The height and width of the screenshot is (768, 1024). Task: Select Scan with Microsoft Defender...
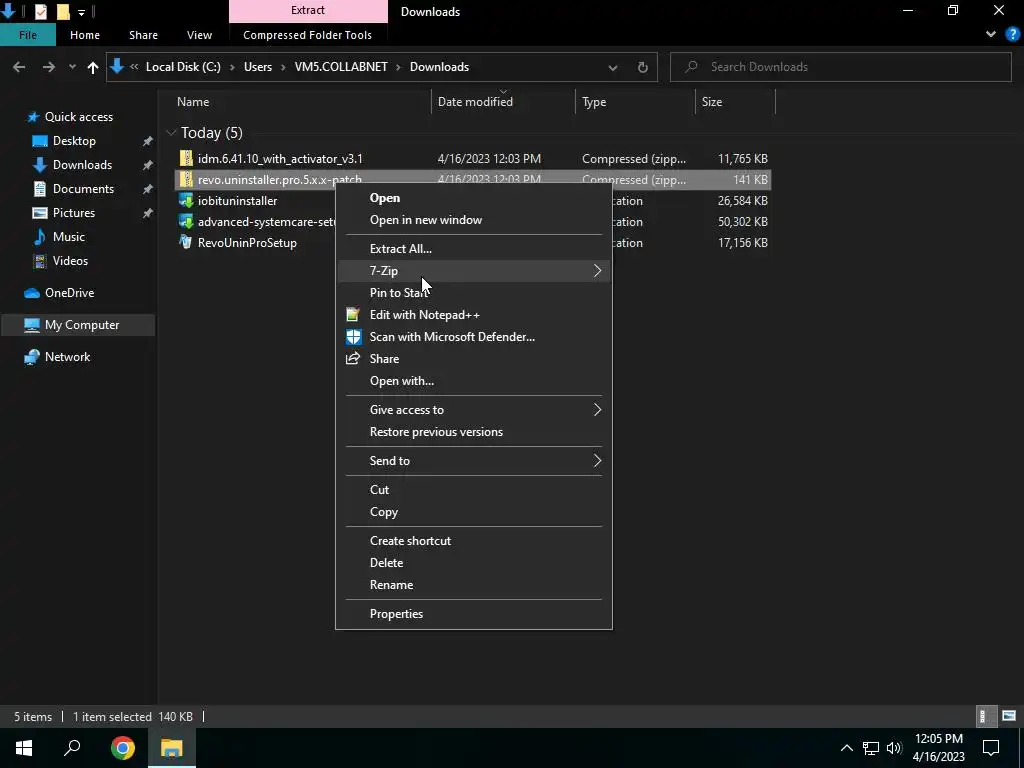pyautogui.click(x=474, y=337)
